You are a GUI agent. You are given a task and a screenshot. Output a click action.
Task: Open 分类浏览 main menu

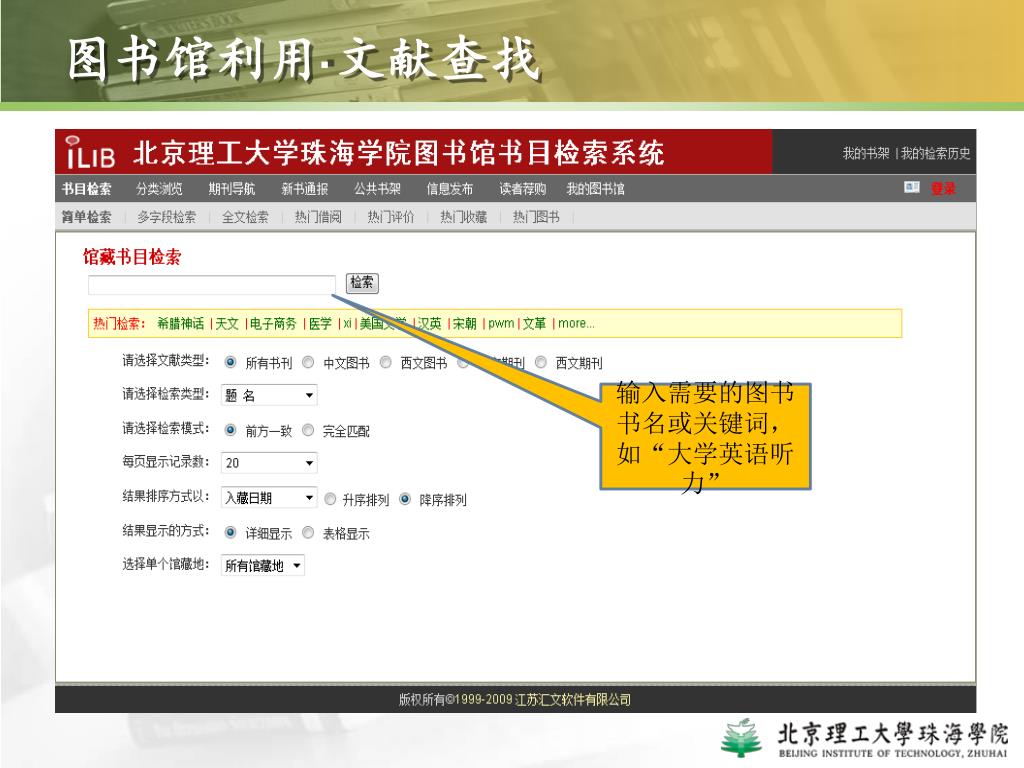tap(159, 189)
